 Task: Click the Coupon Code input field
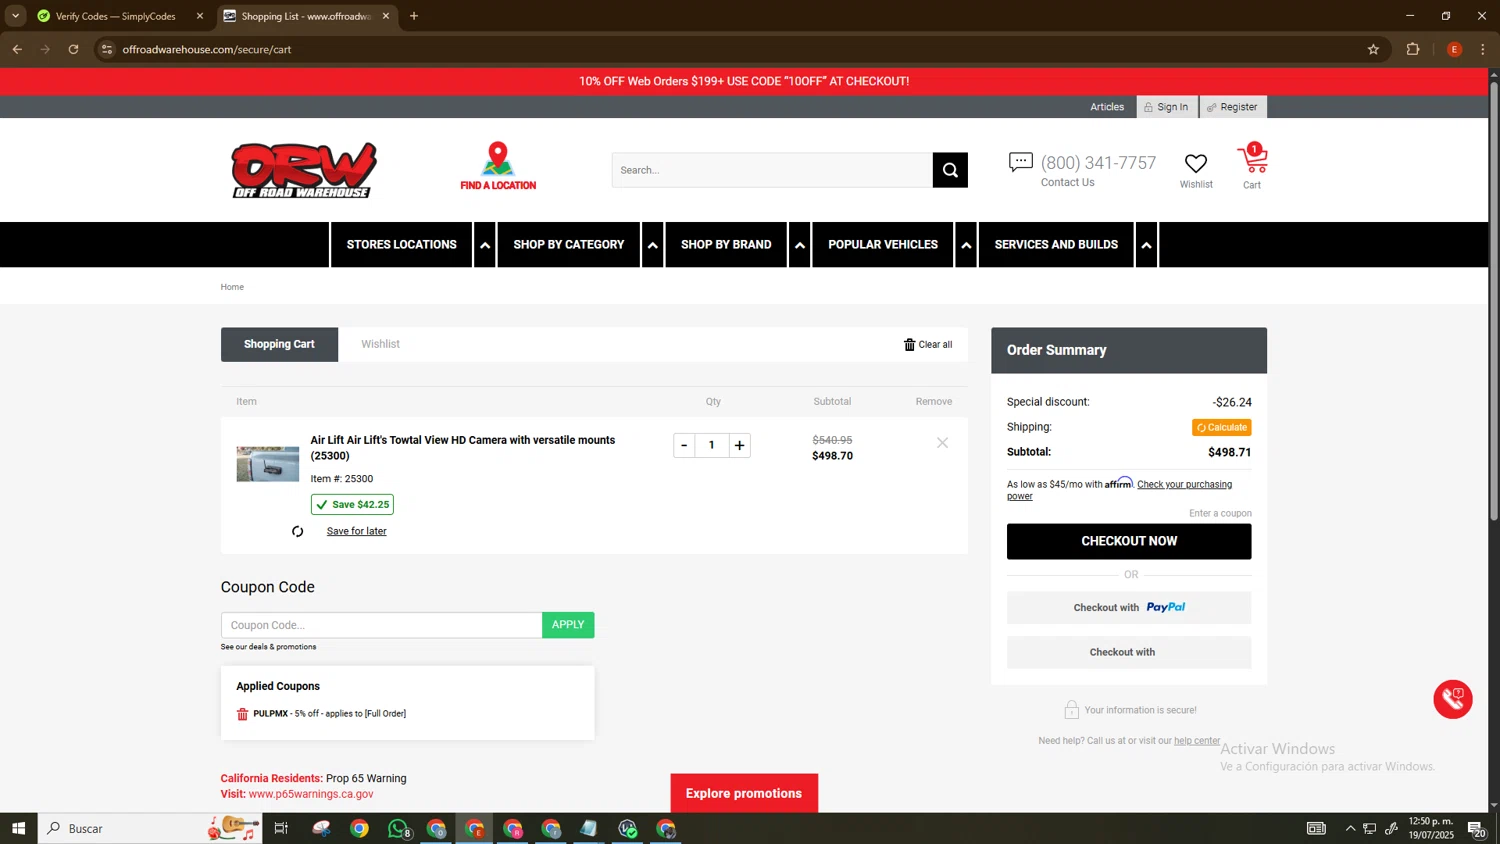coord(381,625)
